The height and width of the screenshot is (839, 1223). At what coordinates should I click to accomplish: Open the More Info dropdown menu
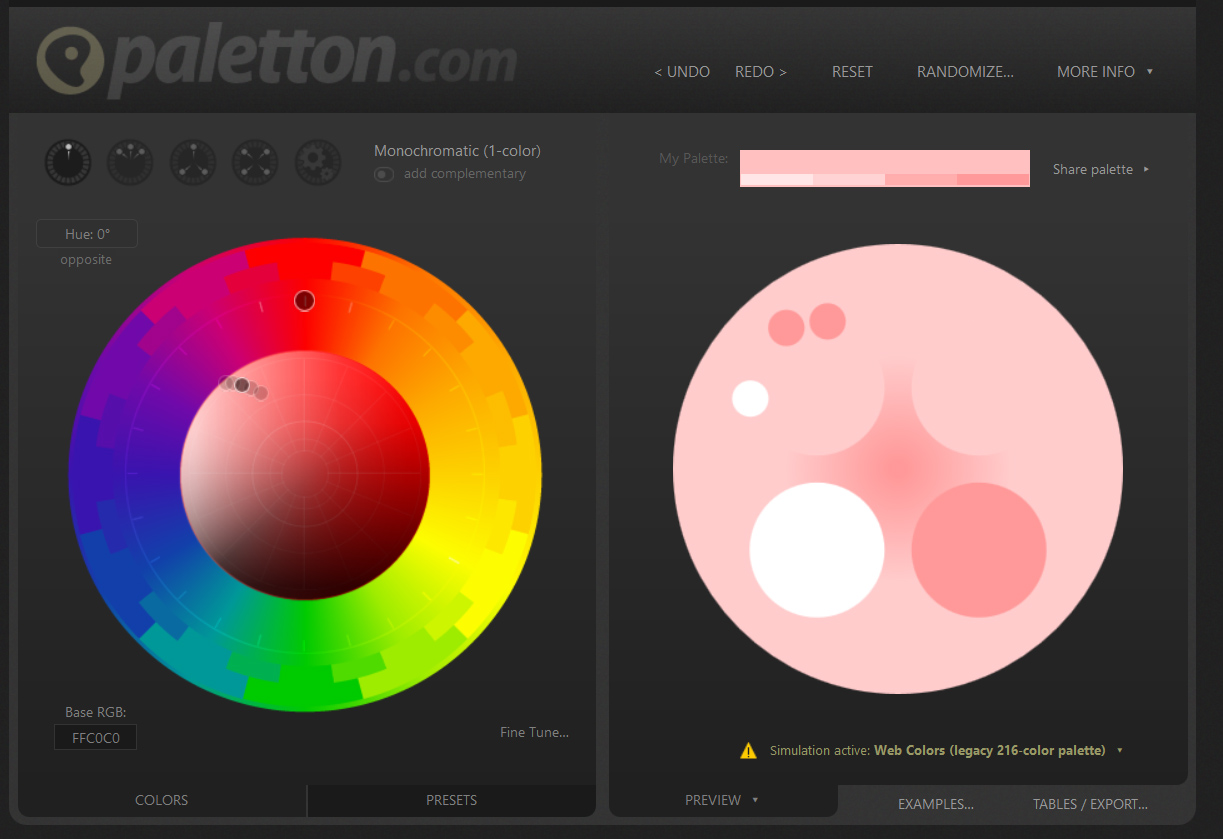pos(1104,72)
